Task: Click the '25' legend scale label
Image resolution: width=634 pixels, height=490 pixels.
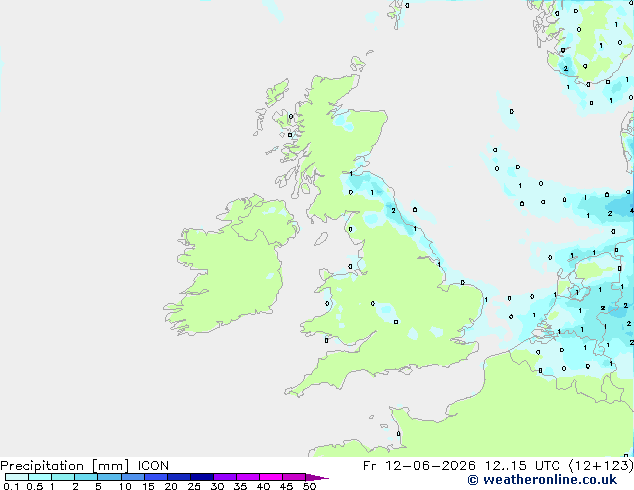Action: [194, 486]
